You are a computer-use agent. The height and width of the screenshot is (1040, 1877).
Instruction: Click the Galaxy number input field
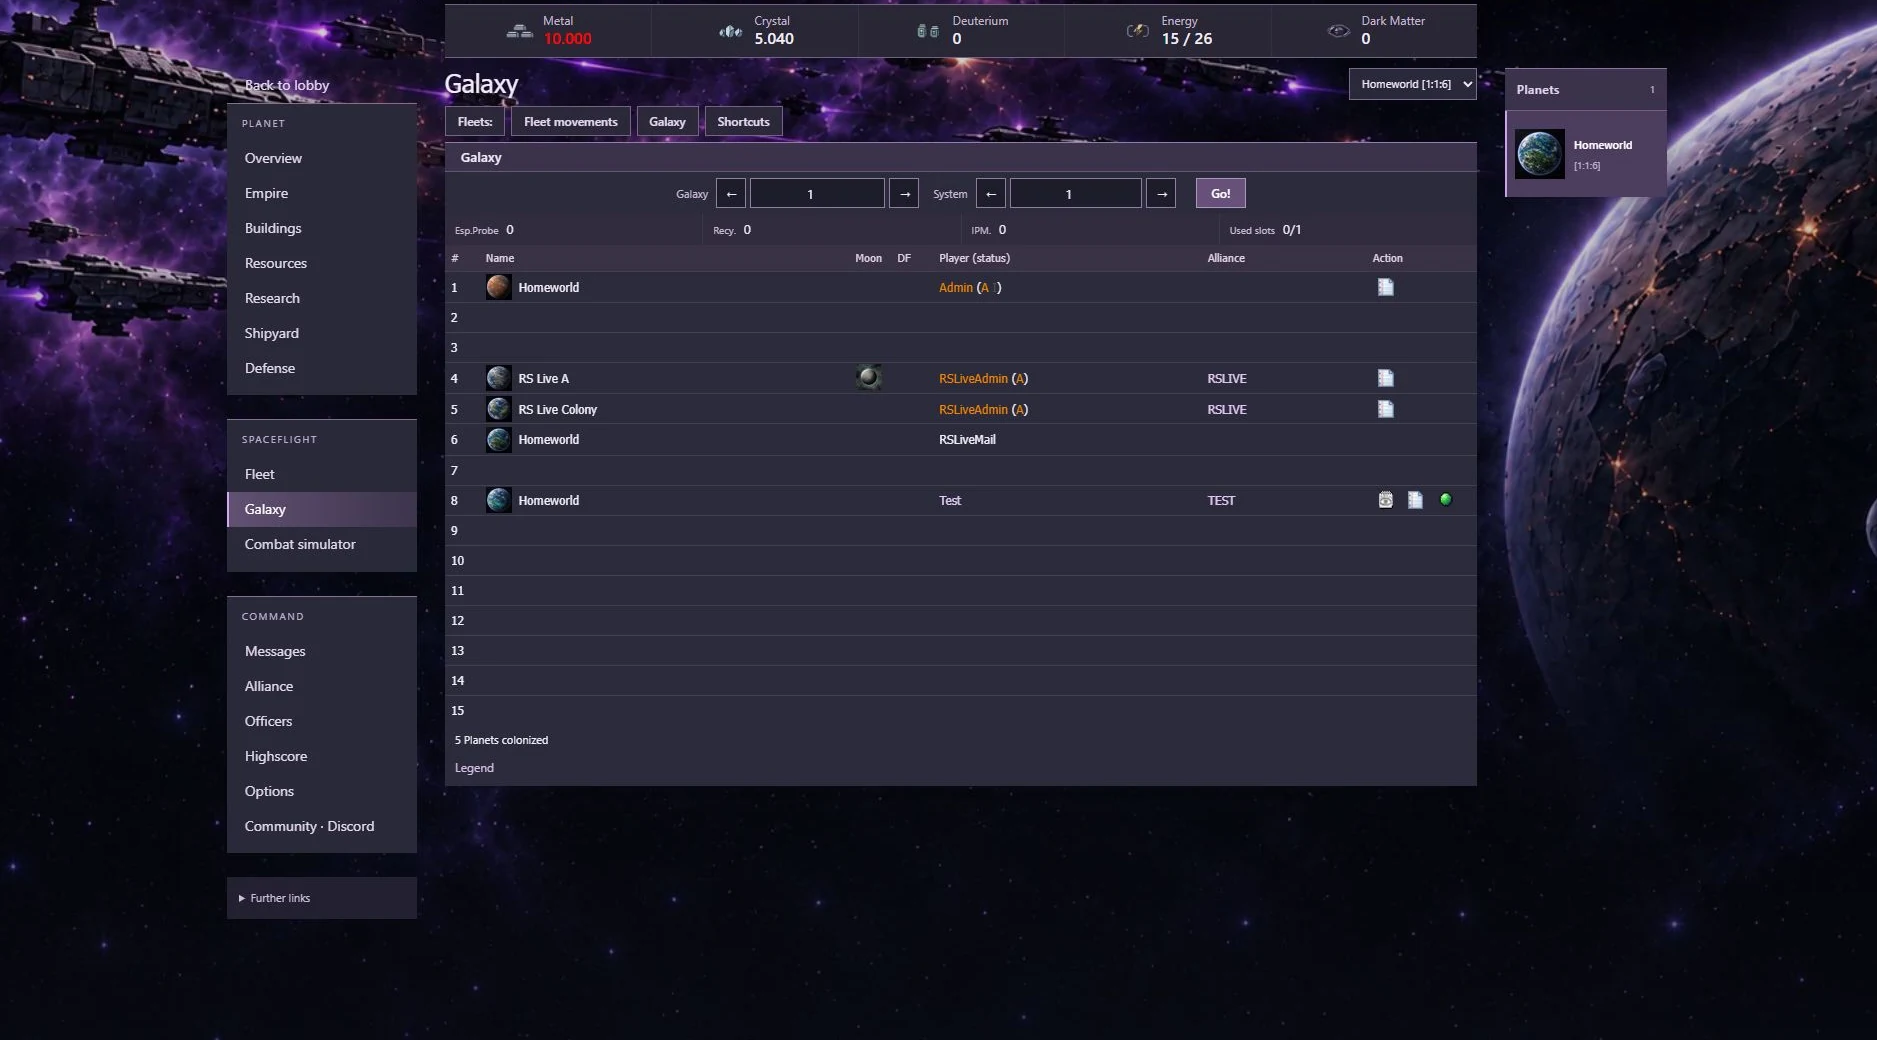point(817,194)
